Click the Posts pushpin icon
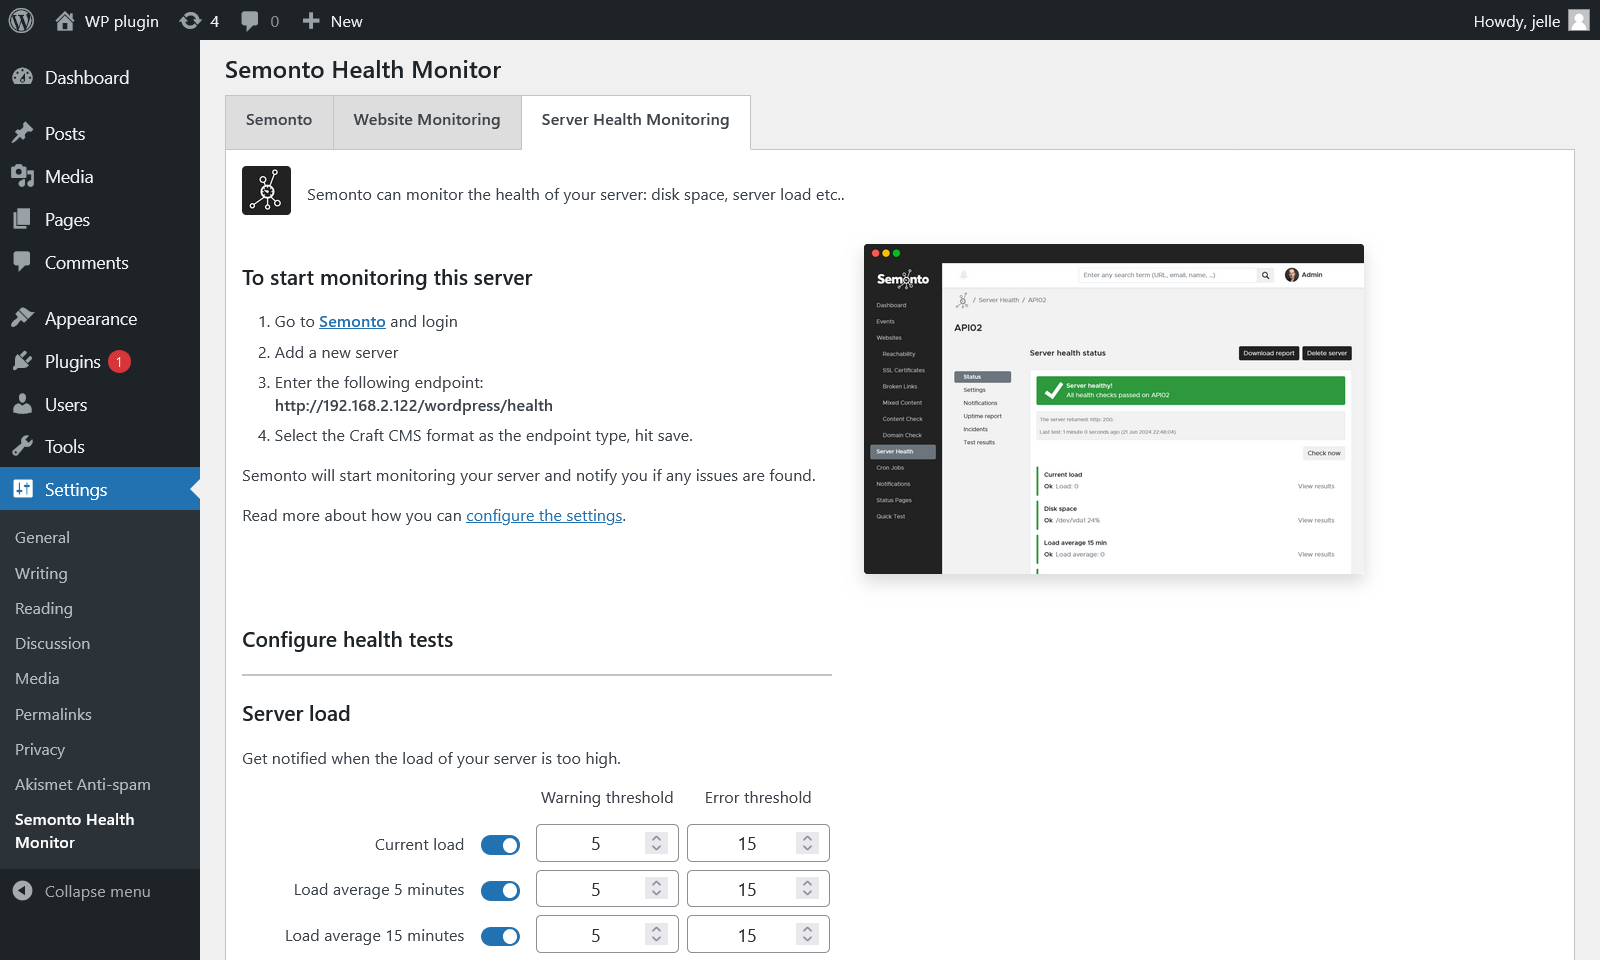The image size is (1600, 960). click(22, 133)
